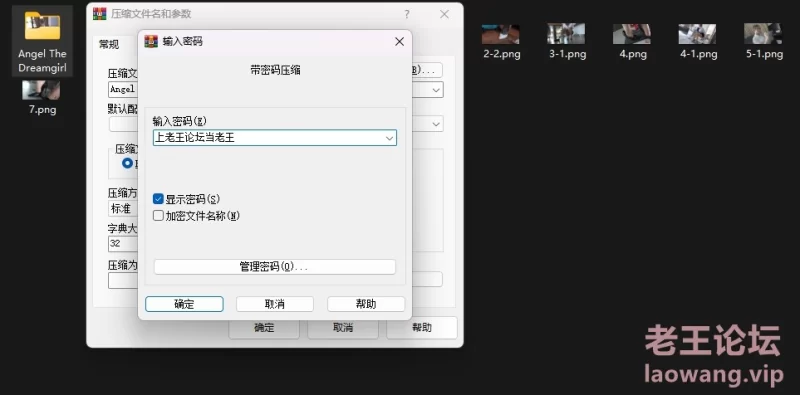Select the archive format radio button in background window
This screenshot has width=800, height=395.
128,163
